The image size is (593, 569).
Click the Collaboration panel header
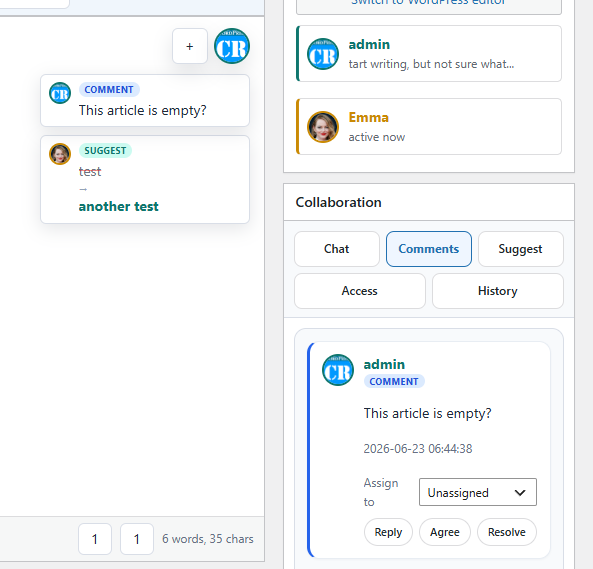(x=429, y=202)
